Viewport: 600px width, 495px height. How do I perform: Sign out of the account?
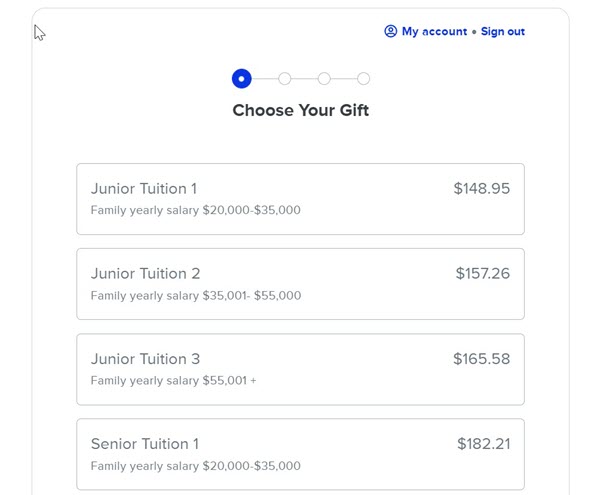coord(502,32)
